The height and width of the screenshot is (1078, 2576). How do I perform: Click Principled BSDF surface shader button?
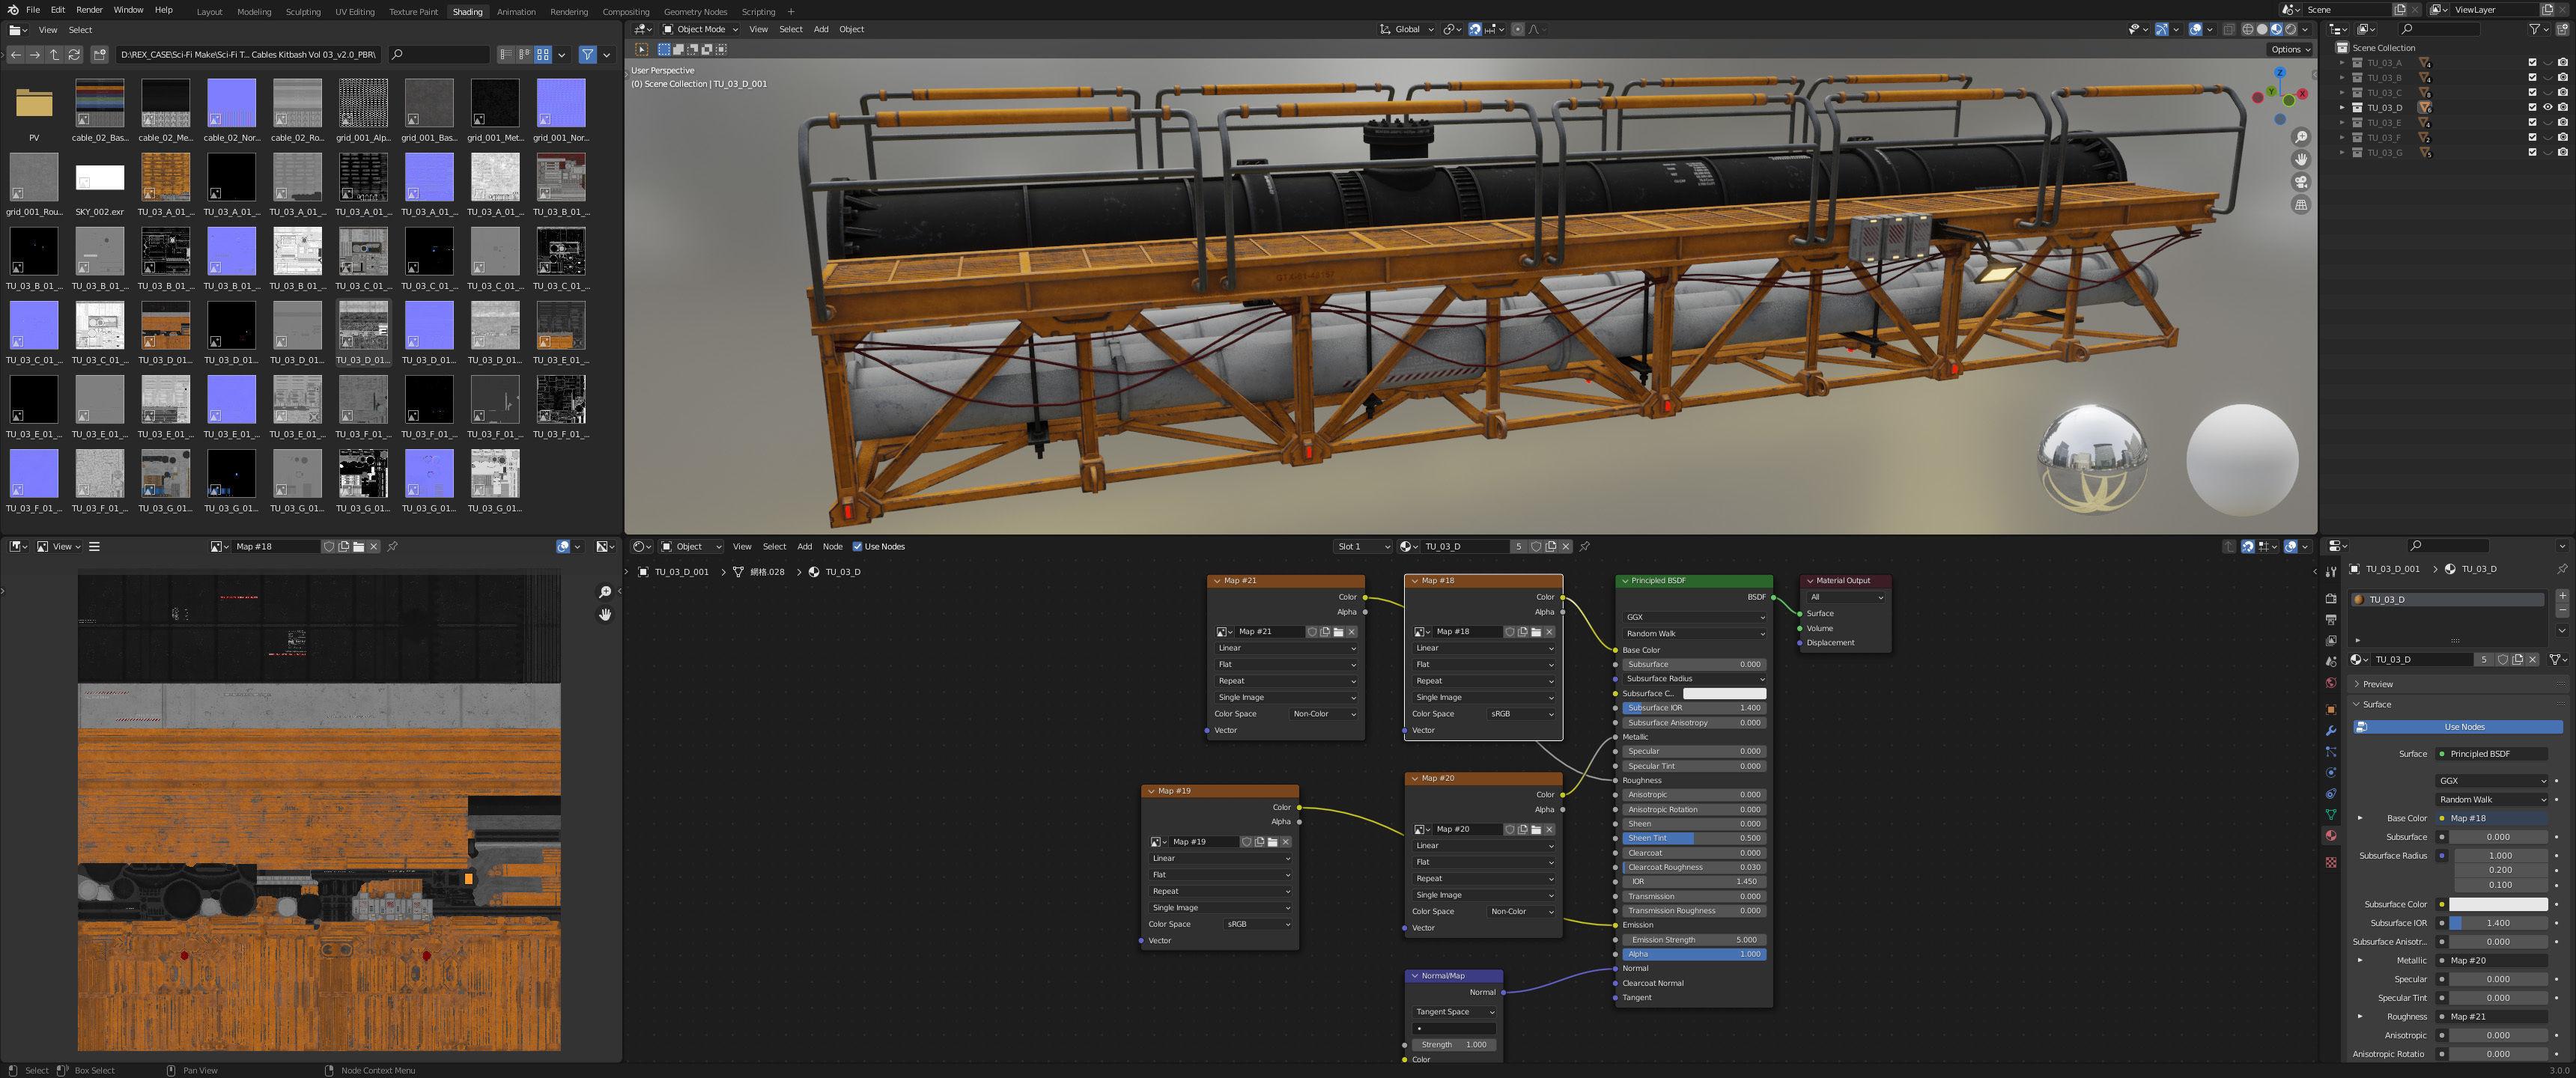tap(2493, 754)
